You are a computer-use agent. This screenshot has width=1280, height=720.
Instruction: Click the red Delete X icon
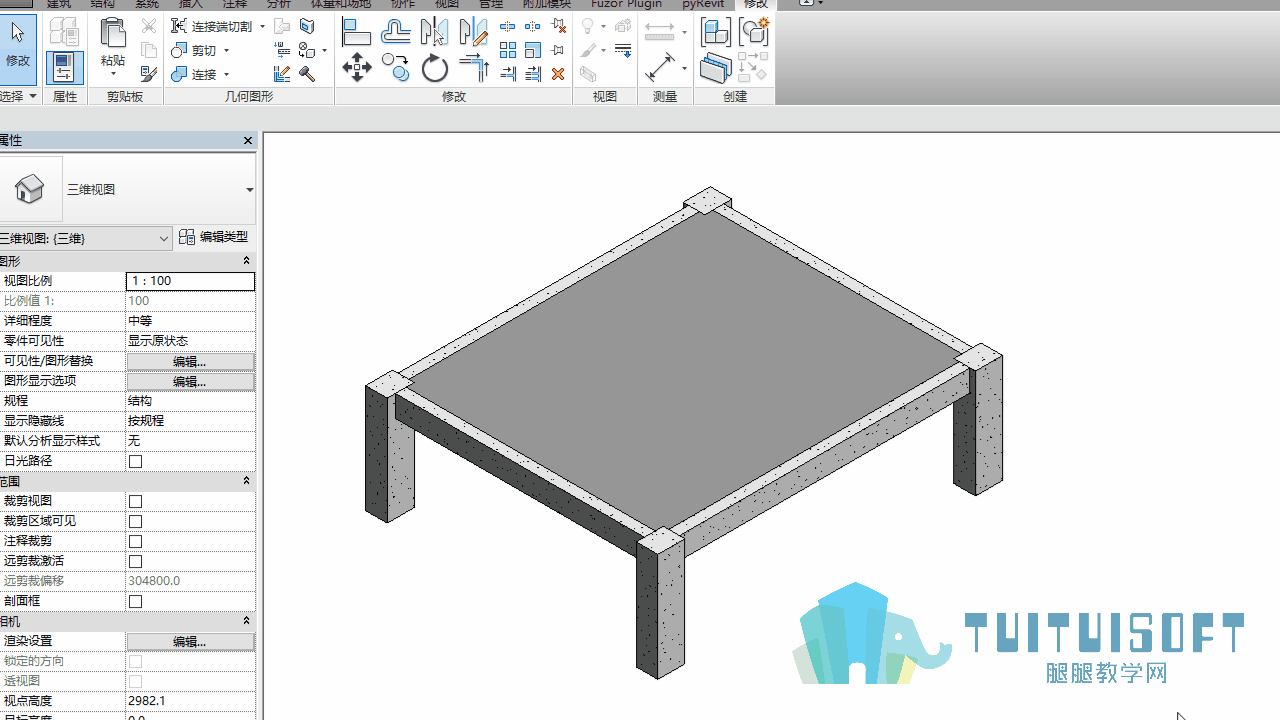pyautogui.click(x=558, y=74)
